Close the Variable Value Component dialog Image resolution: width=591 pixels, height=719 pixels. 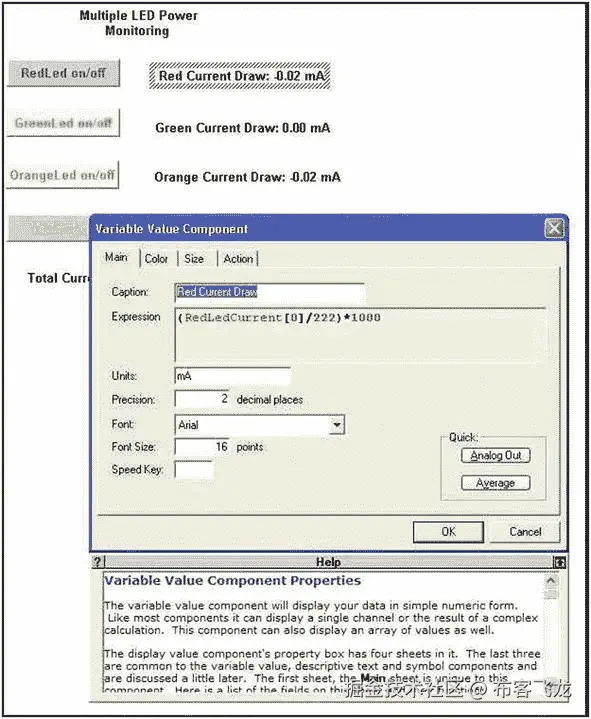554,228
